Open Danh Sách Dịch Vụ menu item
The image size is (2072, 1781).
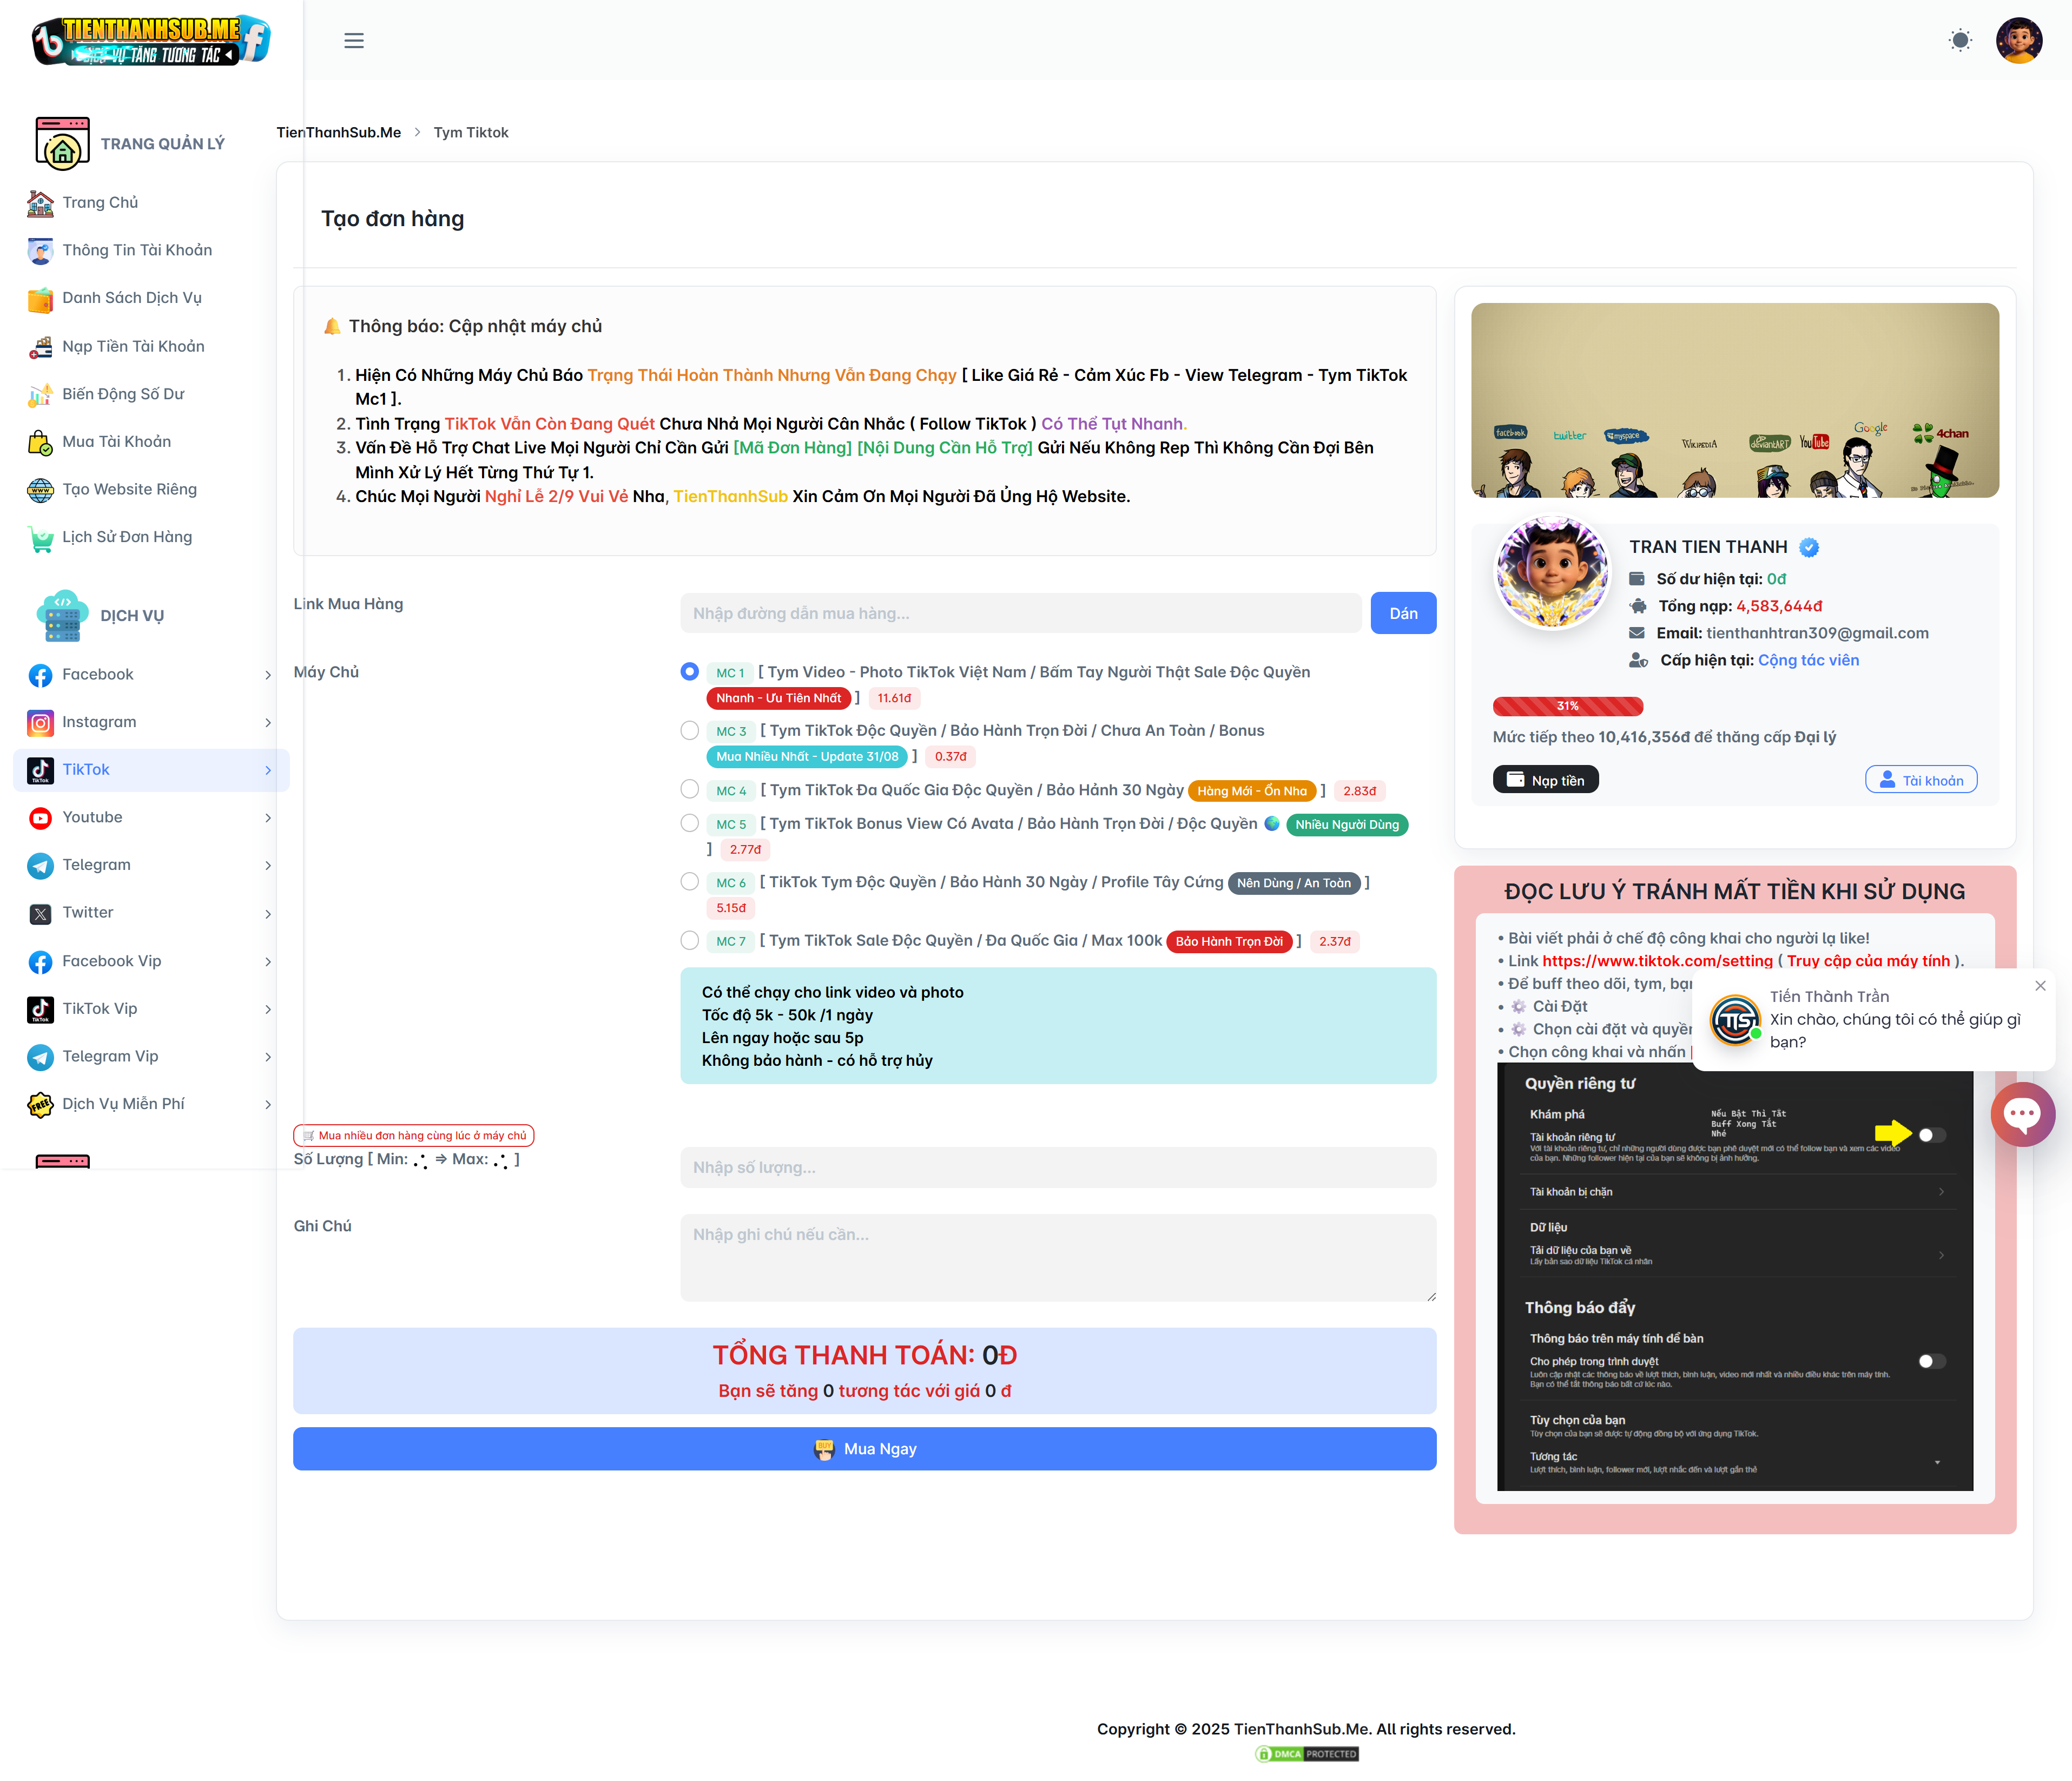pos(131,298)
